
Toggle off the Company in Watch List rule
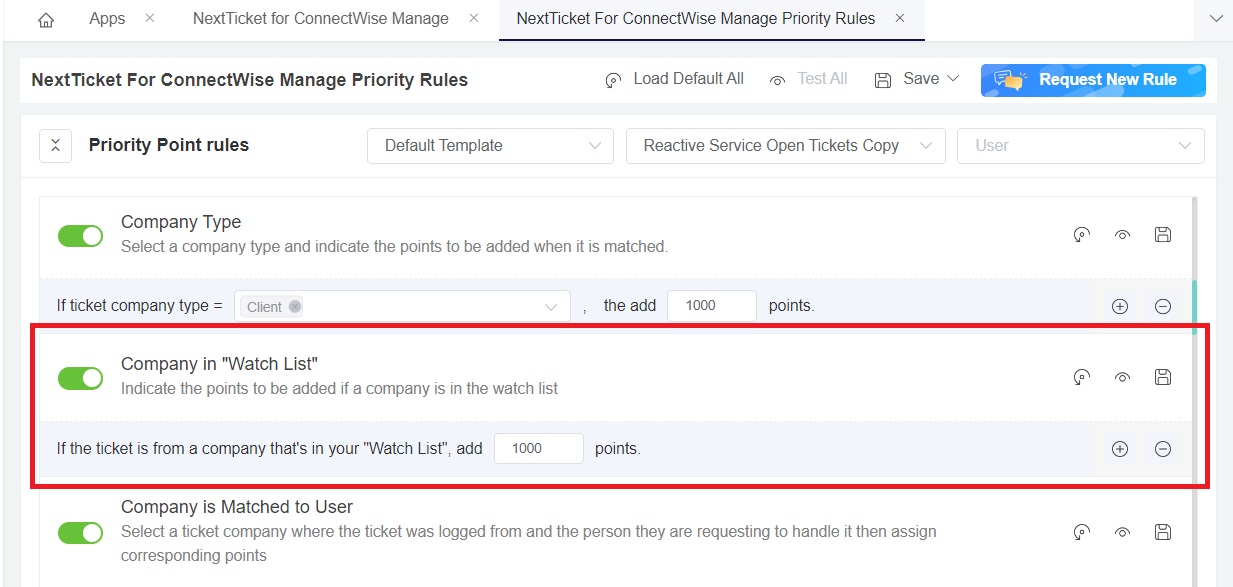[80, 378]
